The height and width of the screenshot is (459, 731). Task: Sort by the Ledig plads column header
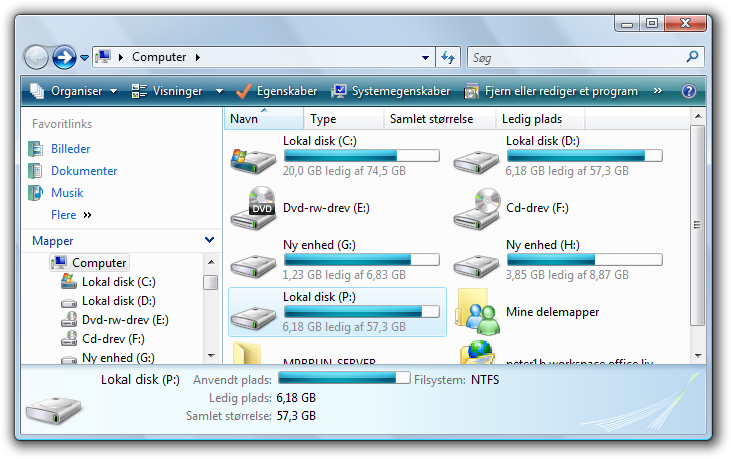526,119
